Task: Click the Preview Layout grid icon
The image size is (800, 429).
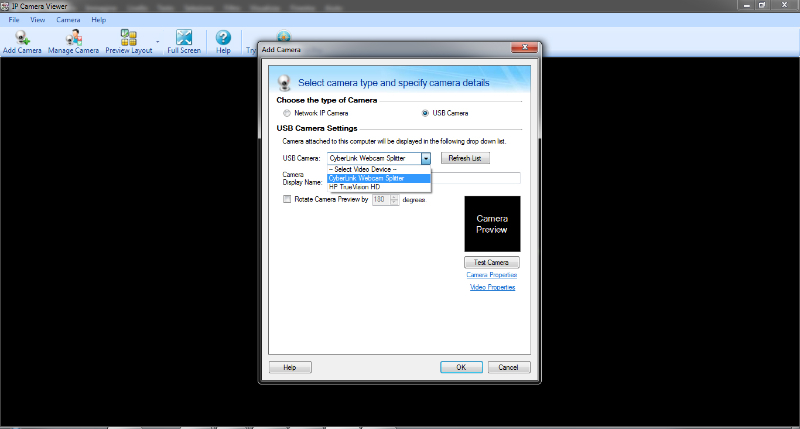Action: coord(129,38)
